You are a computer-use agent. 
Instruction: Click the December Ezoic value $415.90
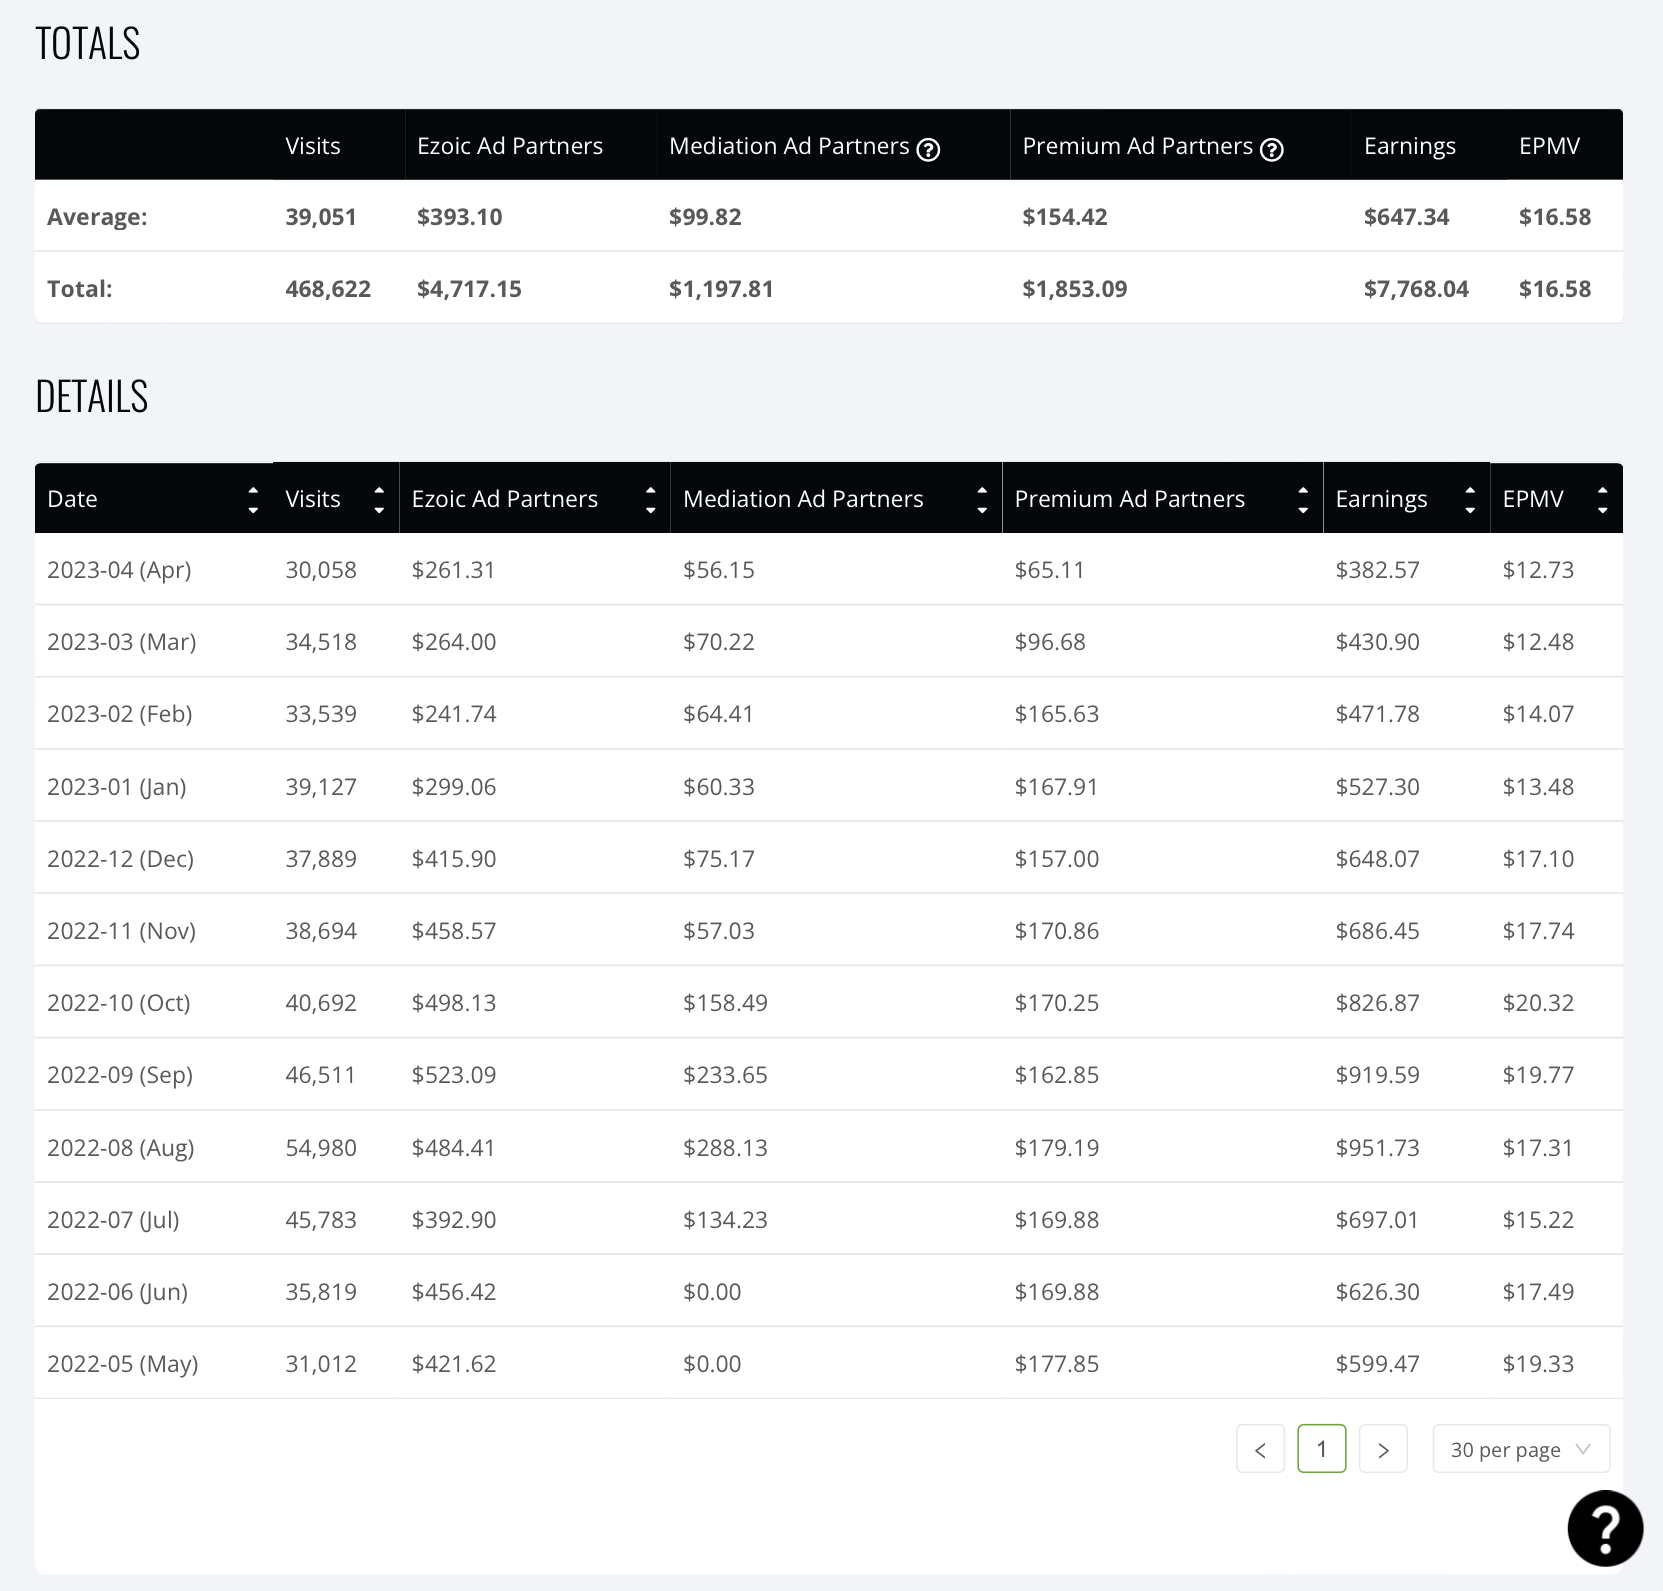[454, 859]
